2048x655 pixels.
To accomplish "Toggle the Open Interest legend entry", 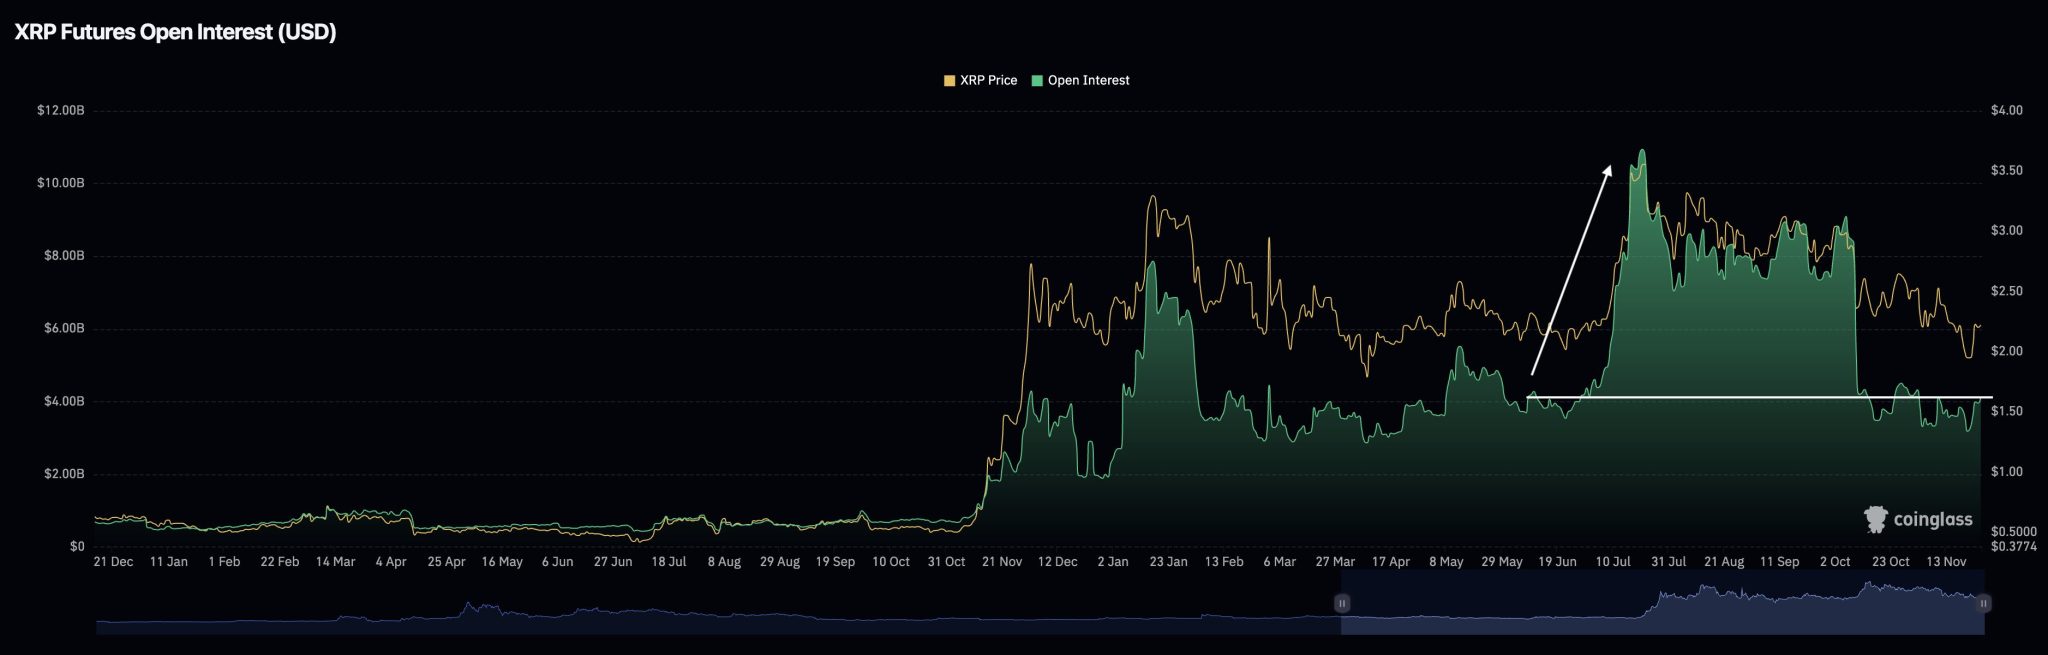I will click(x=1080, y=80).
